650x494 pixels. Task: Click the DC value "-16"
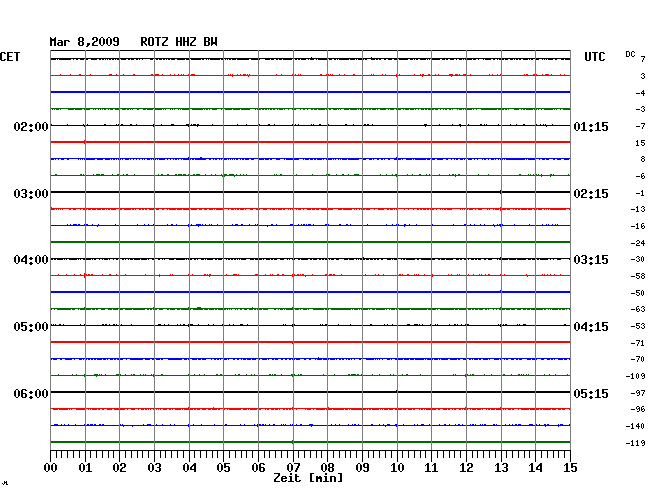638,226
